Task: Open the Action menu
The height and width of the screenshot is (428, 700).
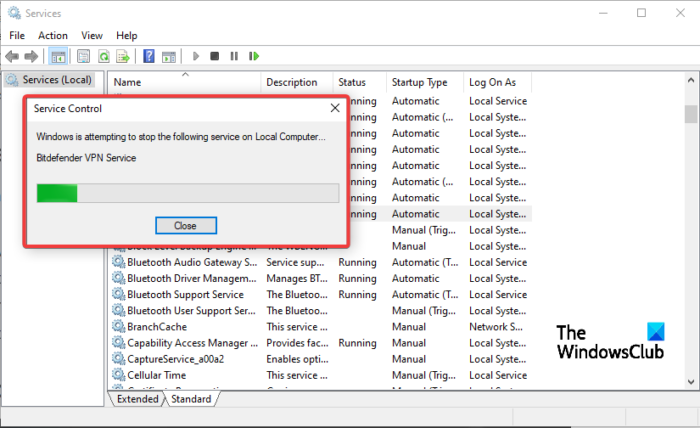Action: coord(53,35)
